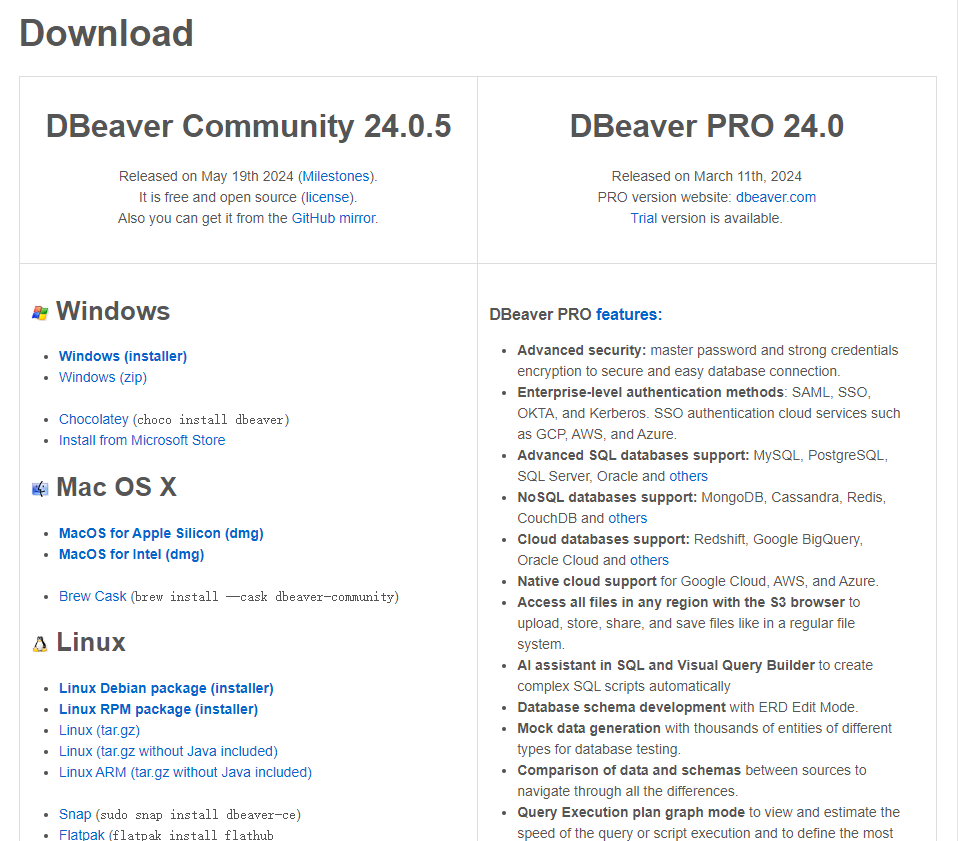
Task: Click 'Native cloud support' feature text
Action: pos(587,581)
